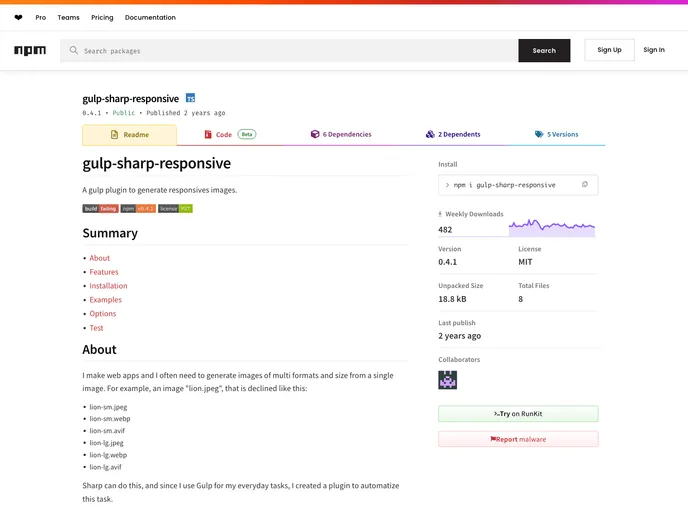The image size is (688, 512).
Task: Click the weekly downloads sparkline chart
Action: click(552, 228)
